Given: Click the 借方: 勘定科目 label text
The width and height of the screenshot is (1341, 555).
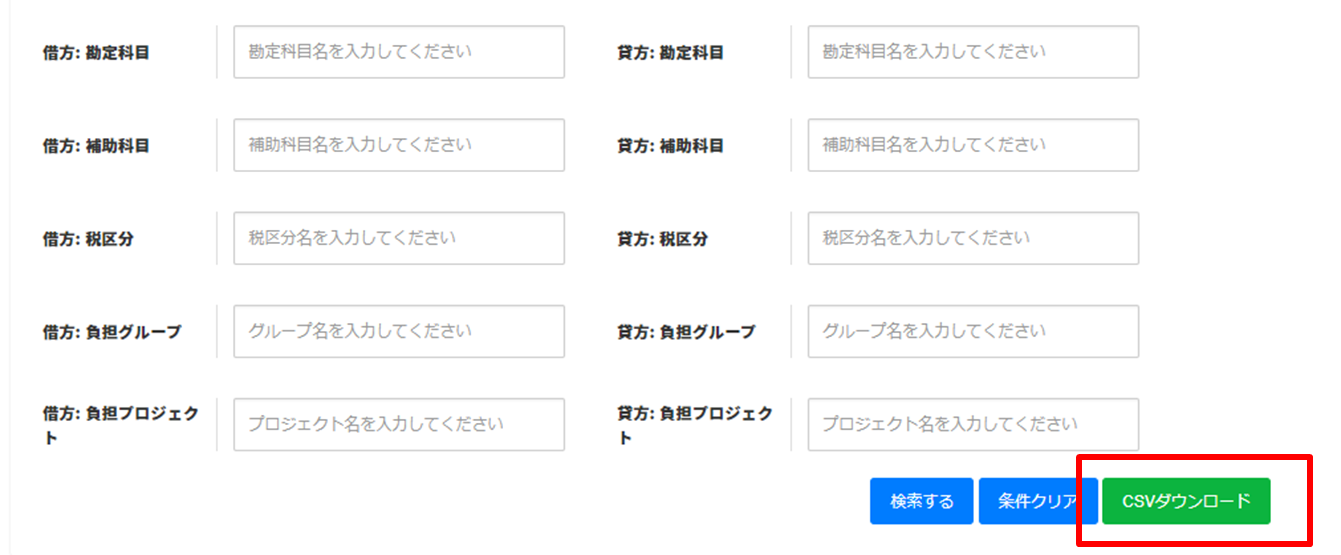Looking at the screenshot, I should pyautogui.click(x=96, y=53).
